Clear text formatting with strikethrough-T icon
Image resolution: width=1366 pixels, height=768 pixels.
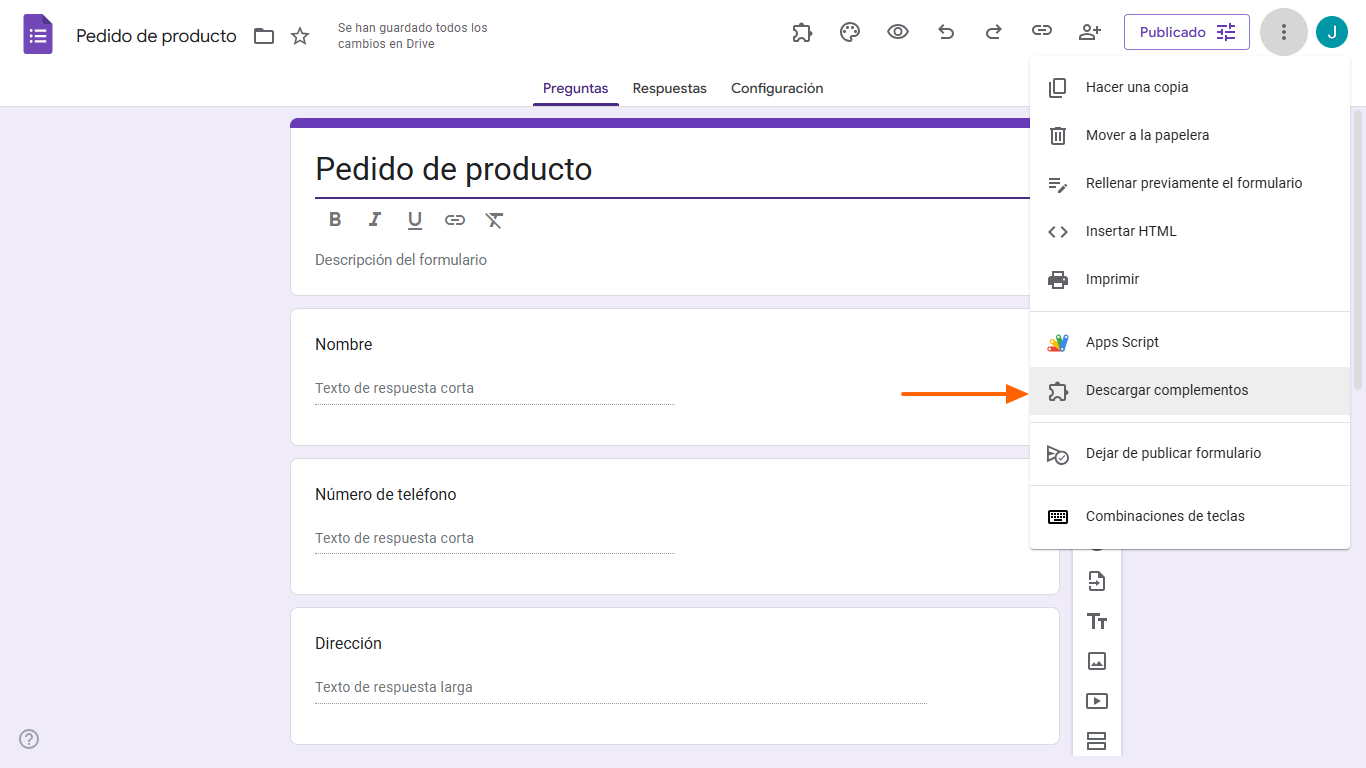click(494, 219)
